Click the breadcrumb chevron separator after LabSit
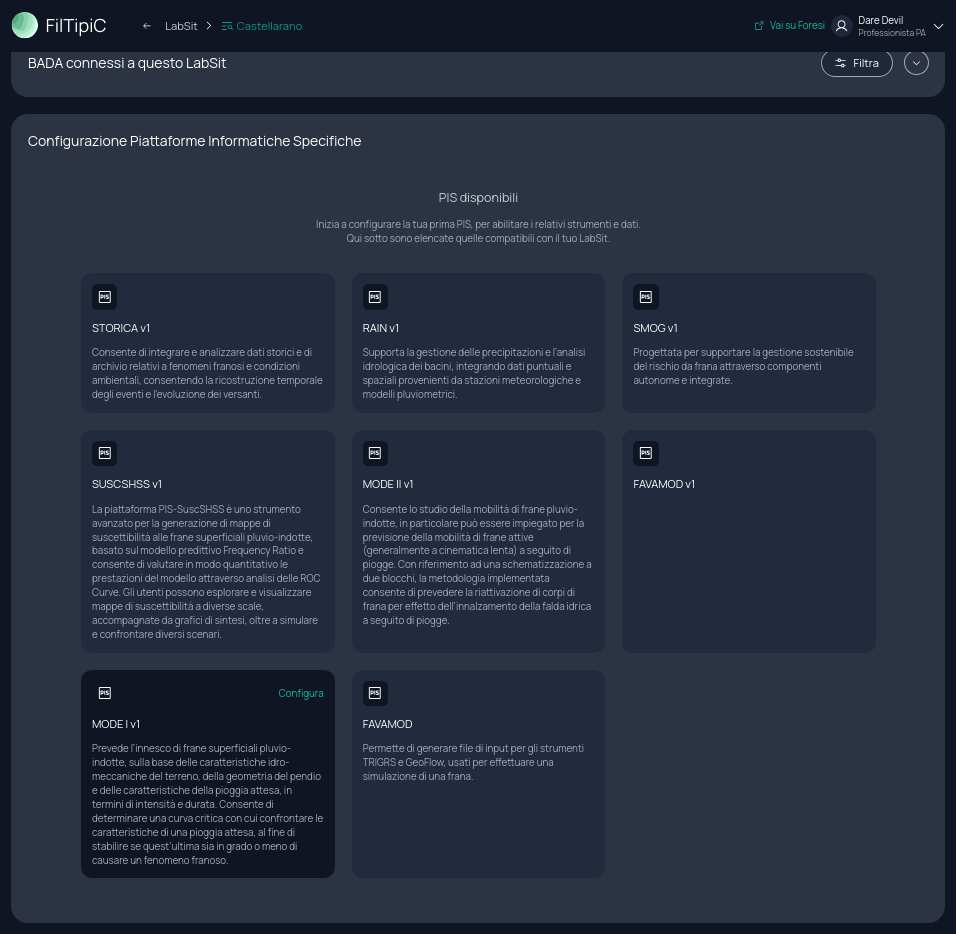The height and width of the screenshot is (934, 957). [x=209, y=26]
